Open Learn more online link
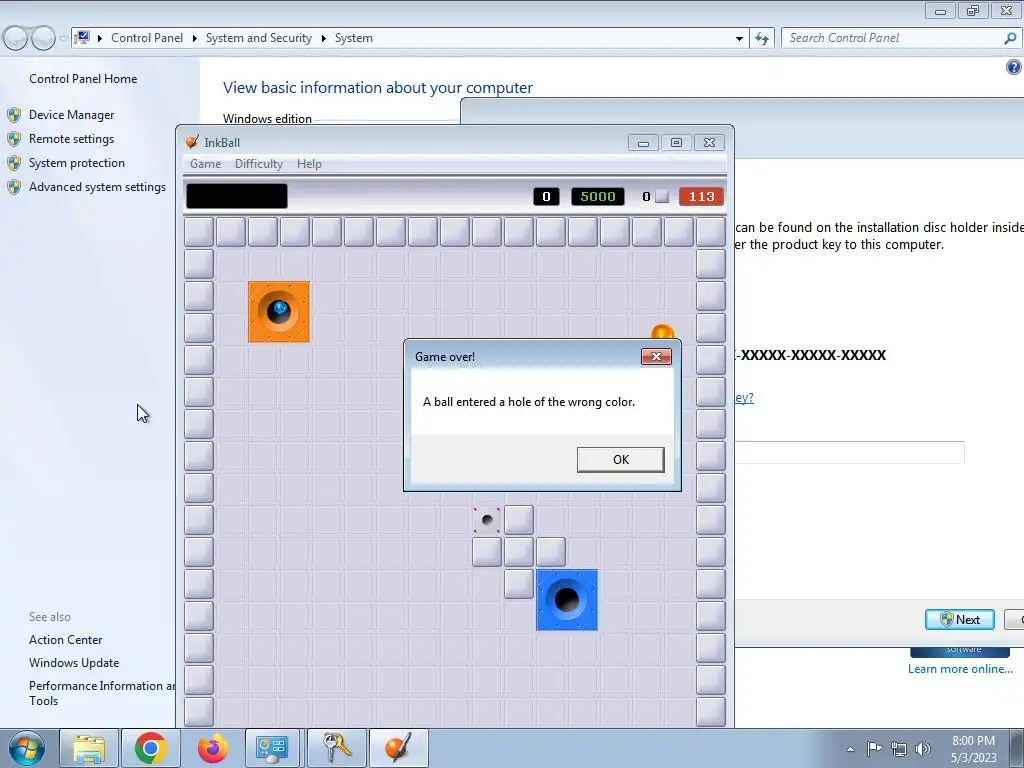The image size is (1024, 768). (960, 669)
